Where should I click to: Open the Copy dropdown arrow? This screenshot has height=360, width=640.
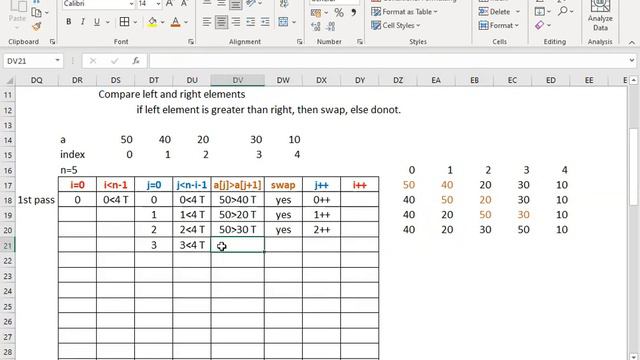coord(47,13)
